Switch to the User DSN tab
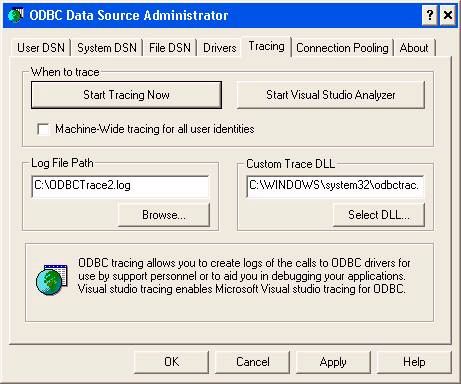The height and width of the screenshot is (384, 461). point(41,48)
